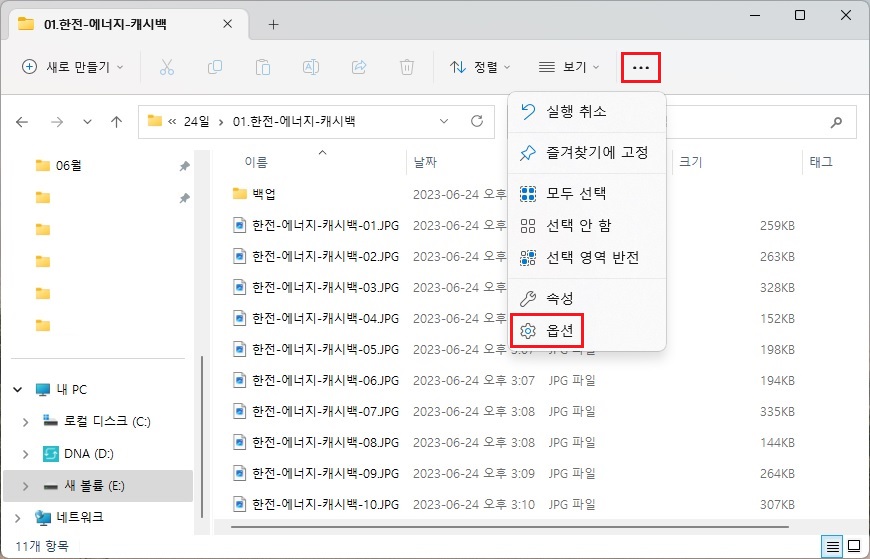Click the file icon of 한전-에너지-캐시백-06.JPG

tap(239, 380)
